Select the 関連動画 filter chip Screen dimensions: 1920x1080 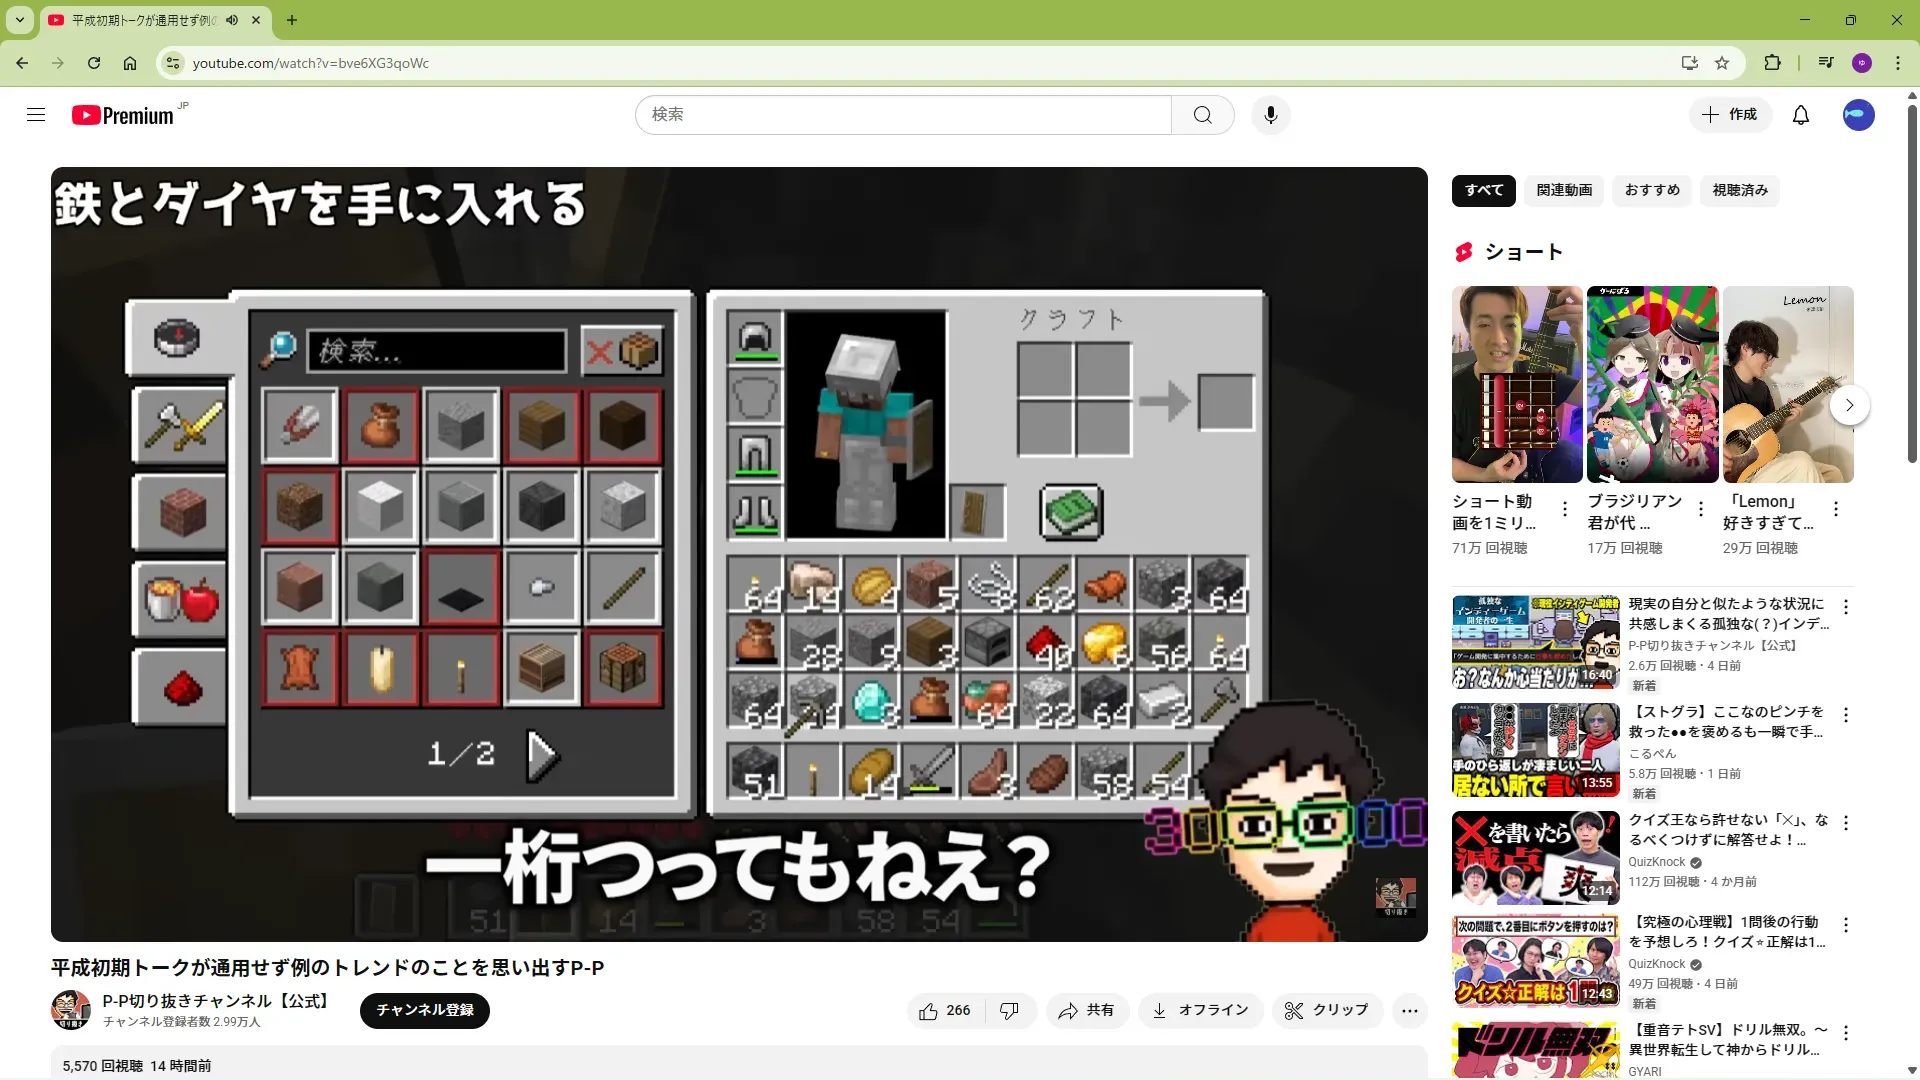pos(1564,190)
